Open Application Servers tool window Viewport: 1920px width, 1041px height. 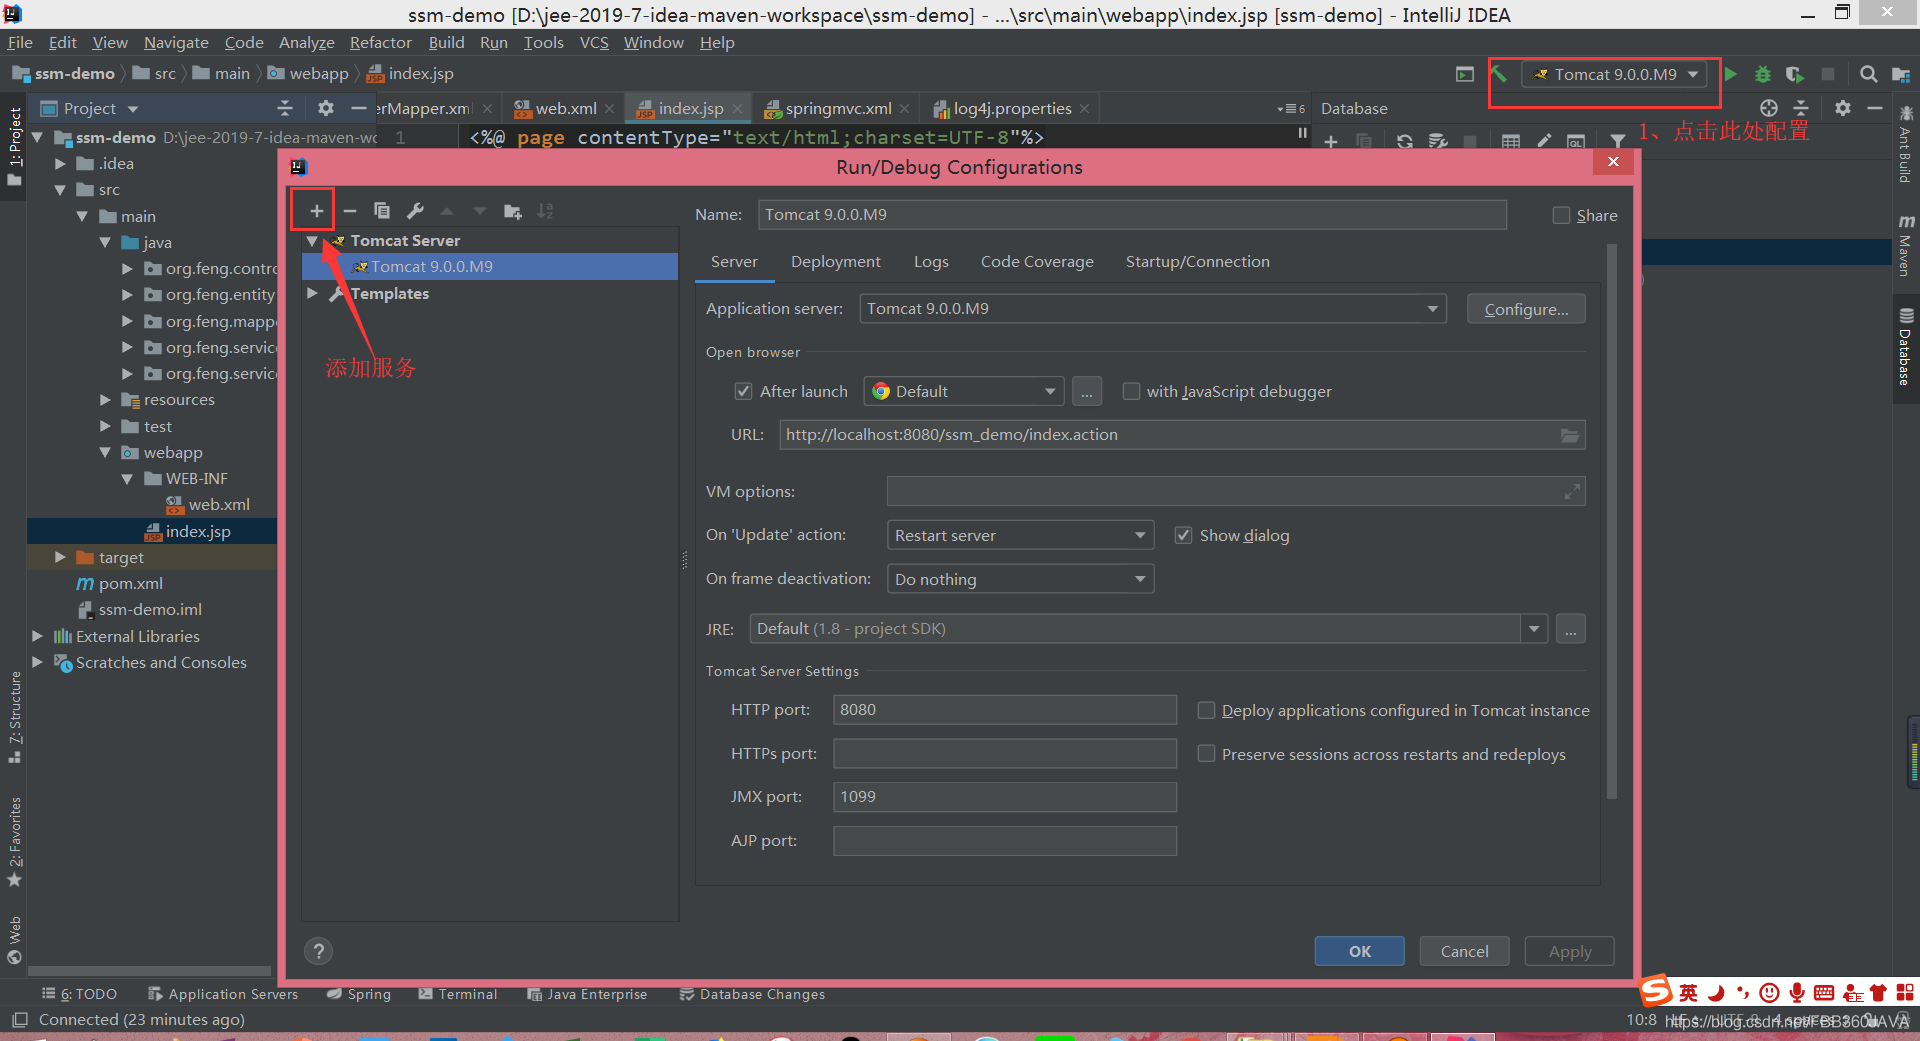click(x=223, y=994)
